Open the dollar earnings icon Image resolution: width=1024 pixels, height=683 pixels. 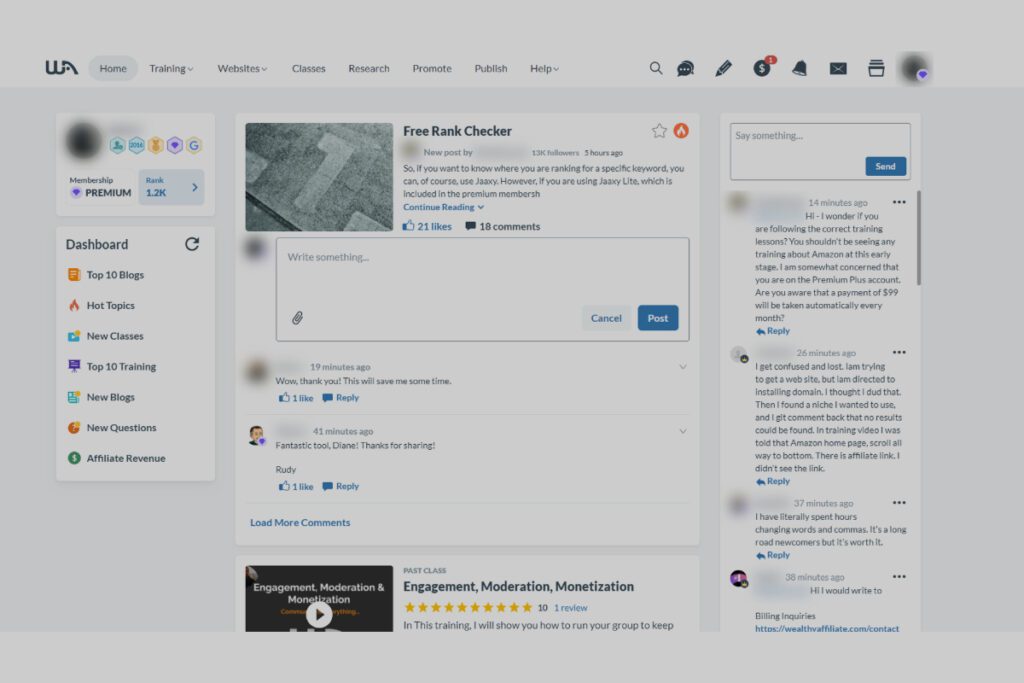[x=762, y=67]
